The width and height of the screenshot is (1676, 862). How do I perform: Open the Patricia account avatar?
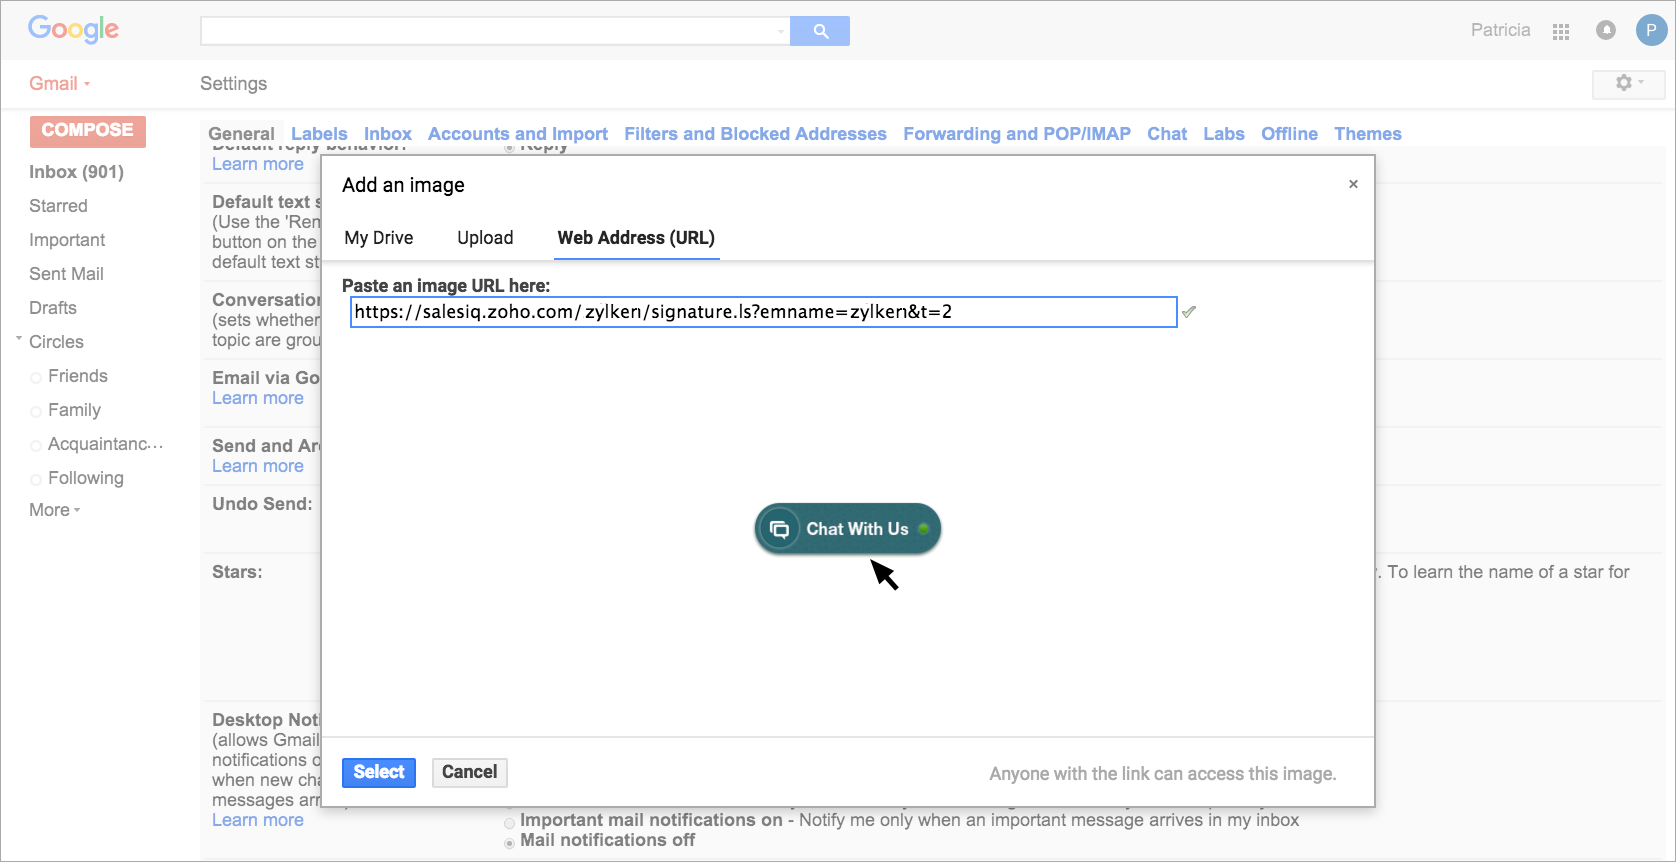tap(1651, 30)
